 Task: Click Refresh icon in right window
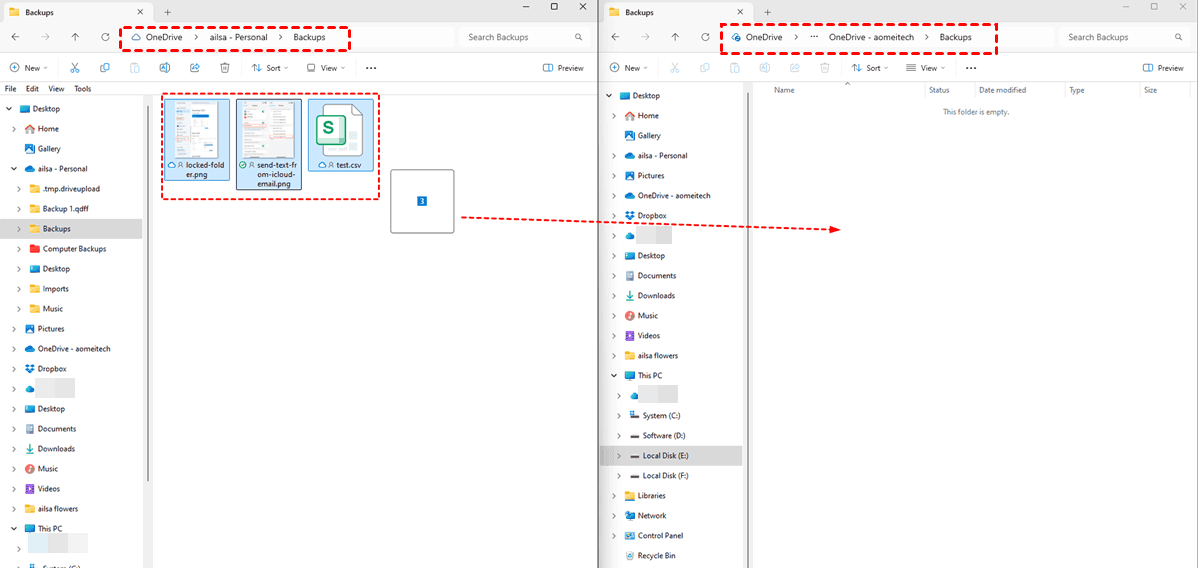[705, 37]
